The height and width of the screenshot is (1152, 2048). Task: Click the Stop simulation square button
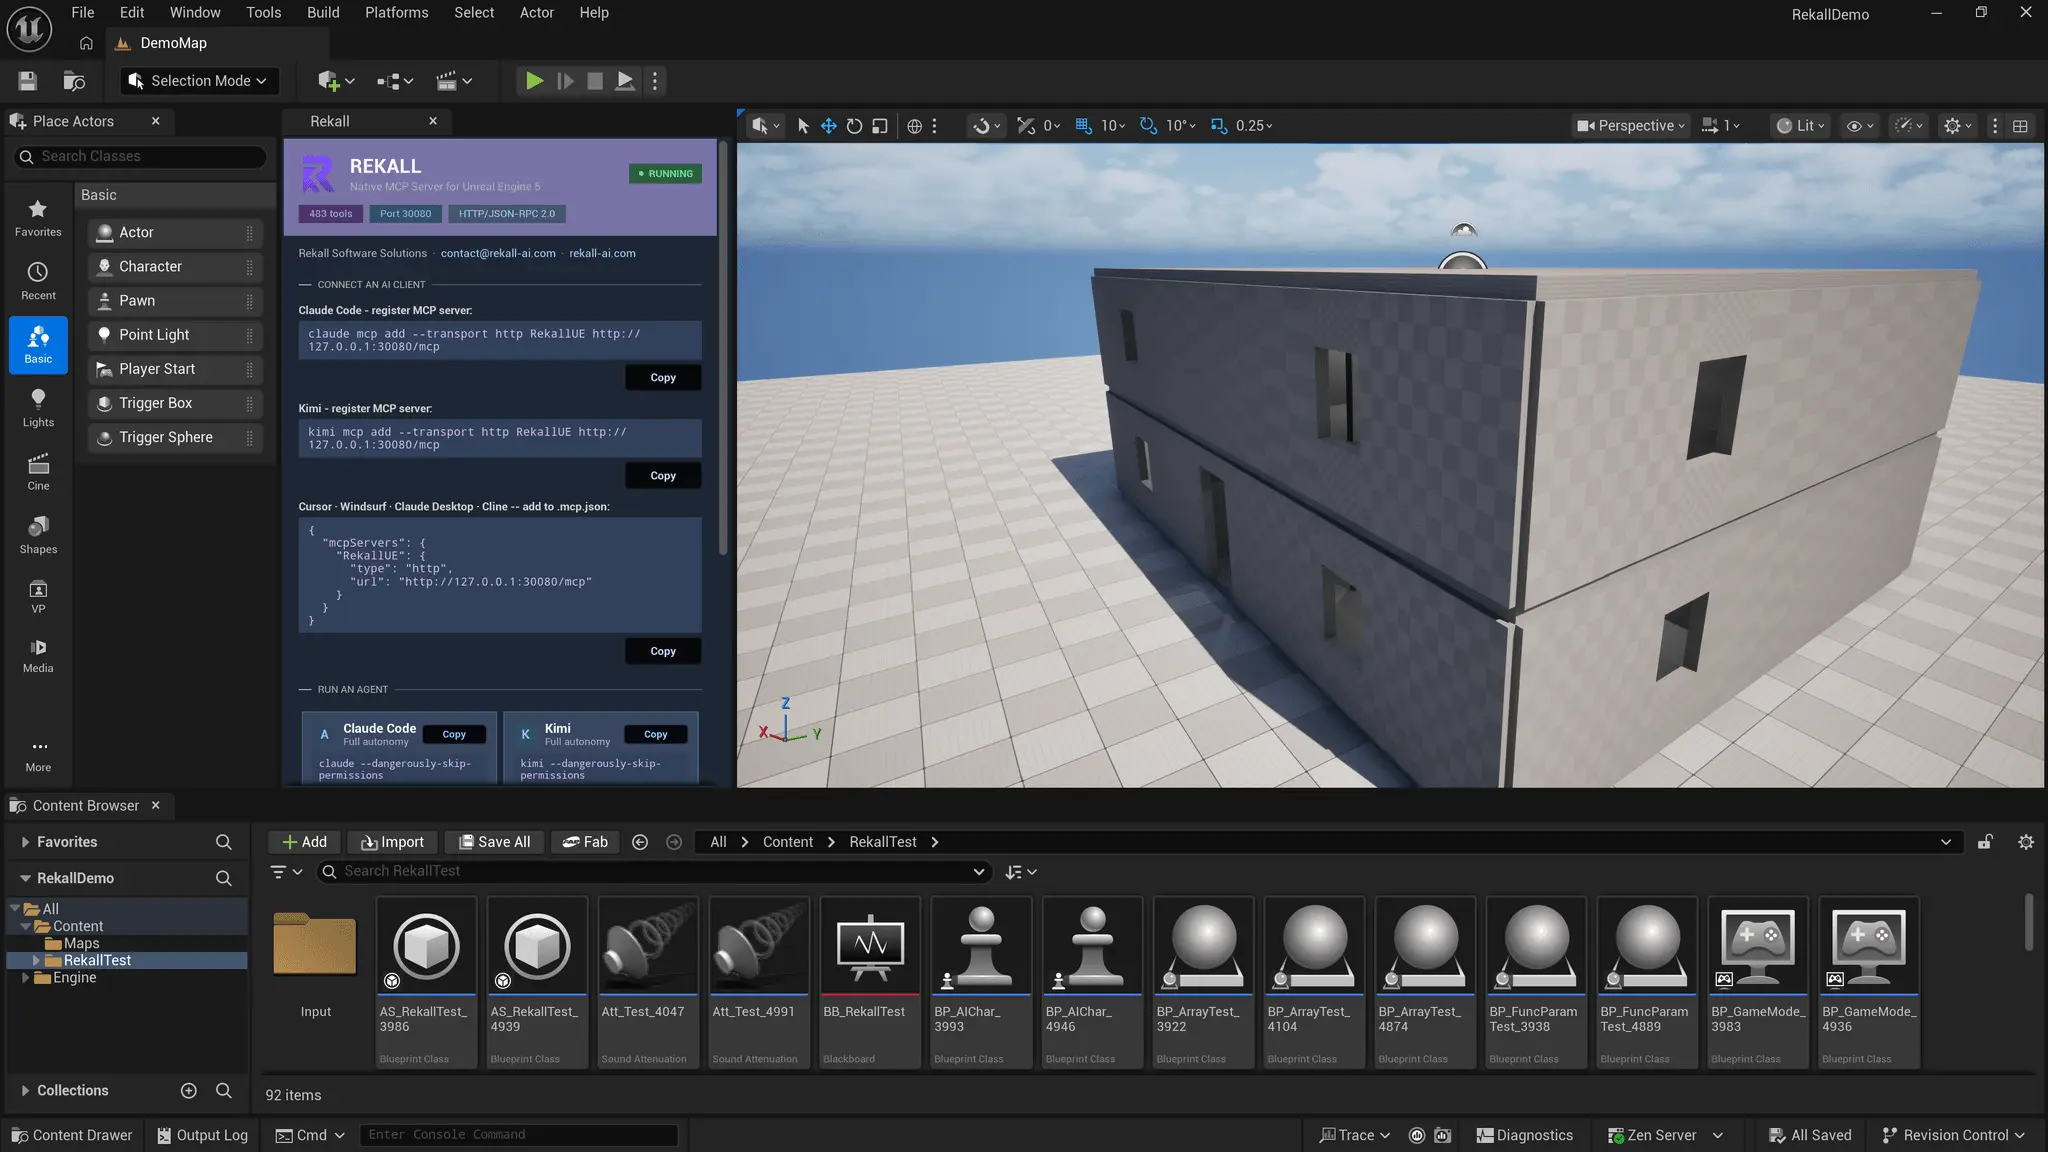(595, 81)
